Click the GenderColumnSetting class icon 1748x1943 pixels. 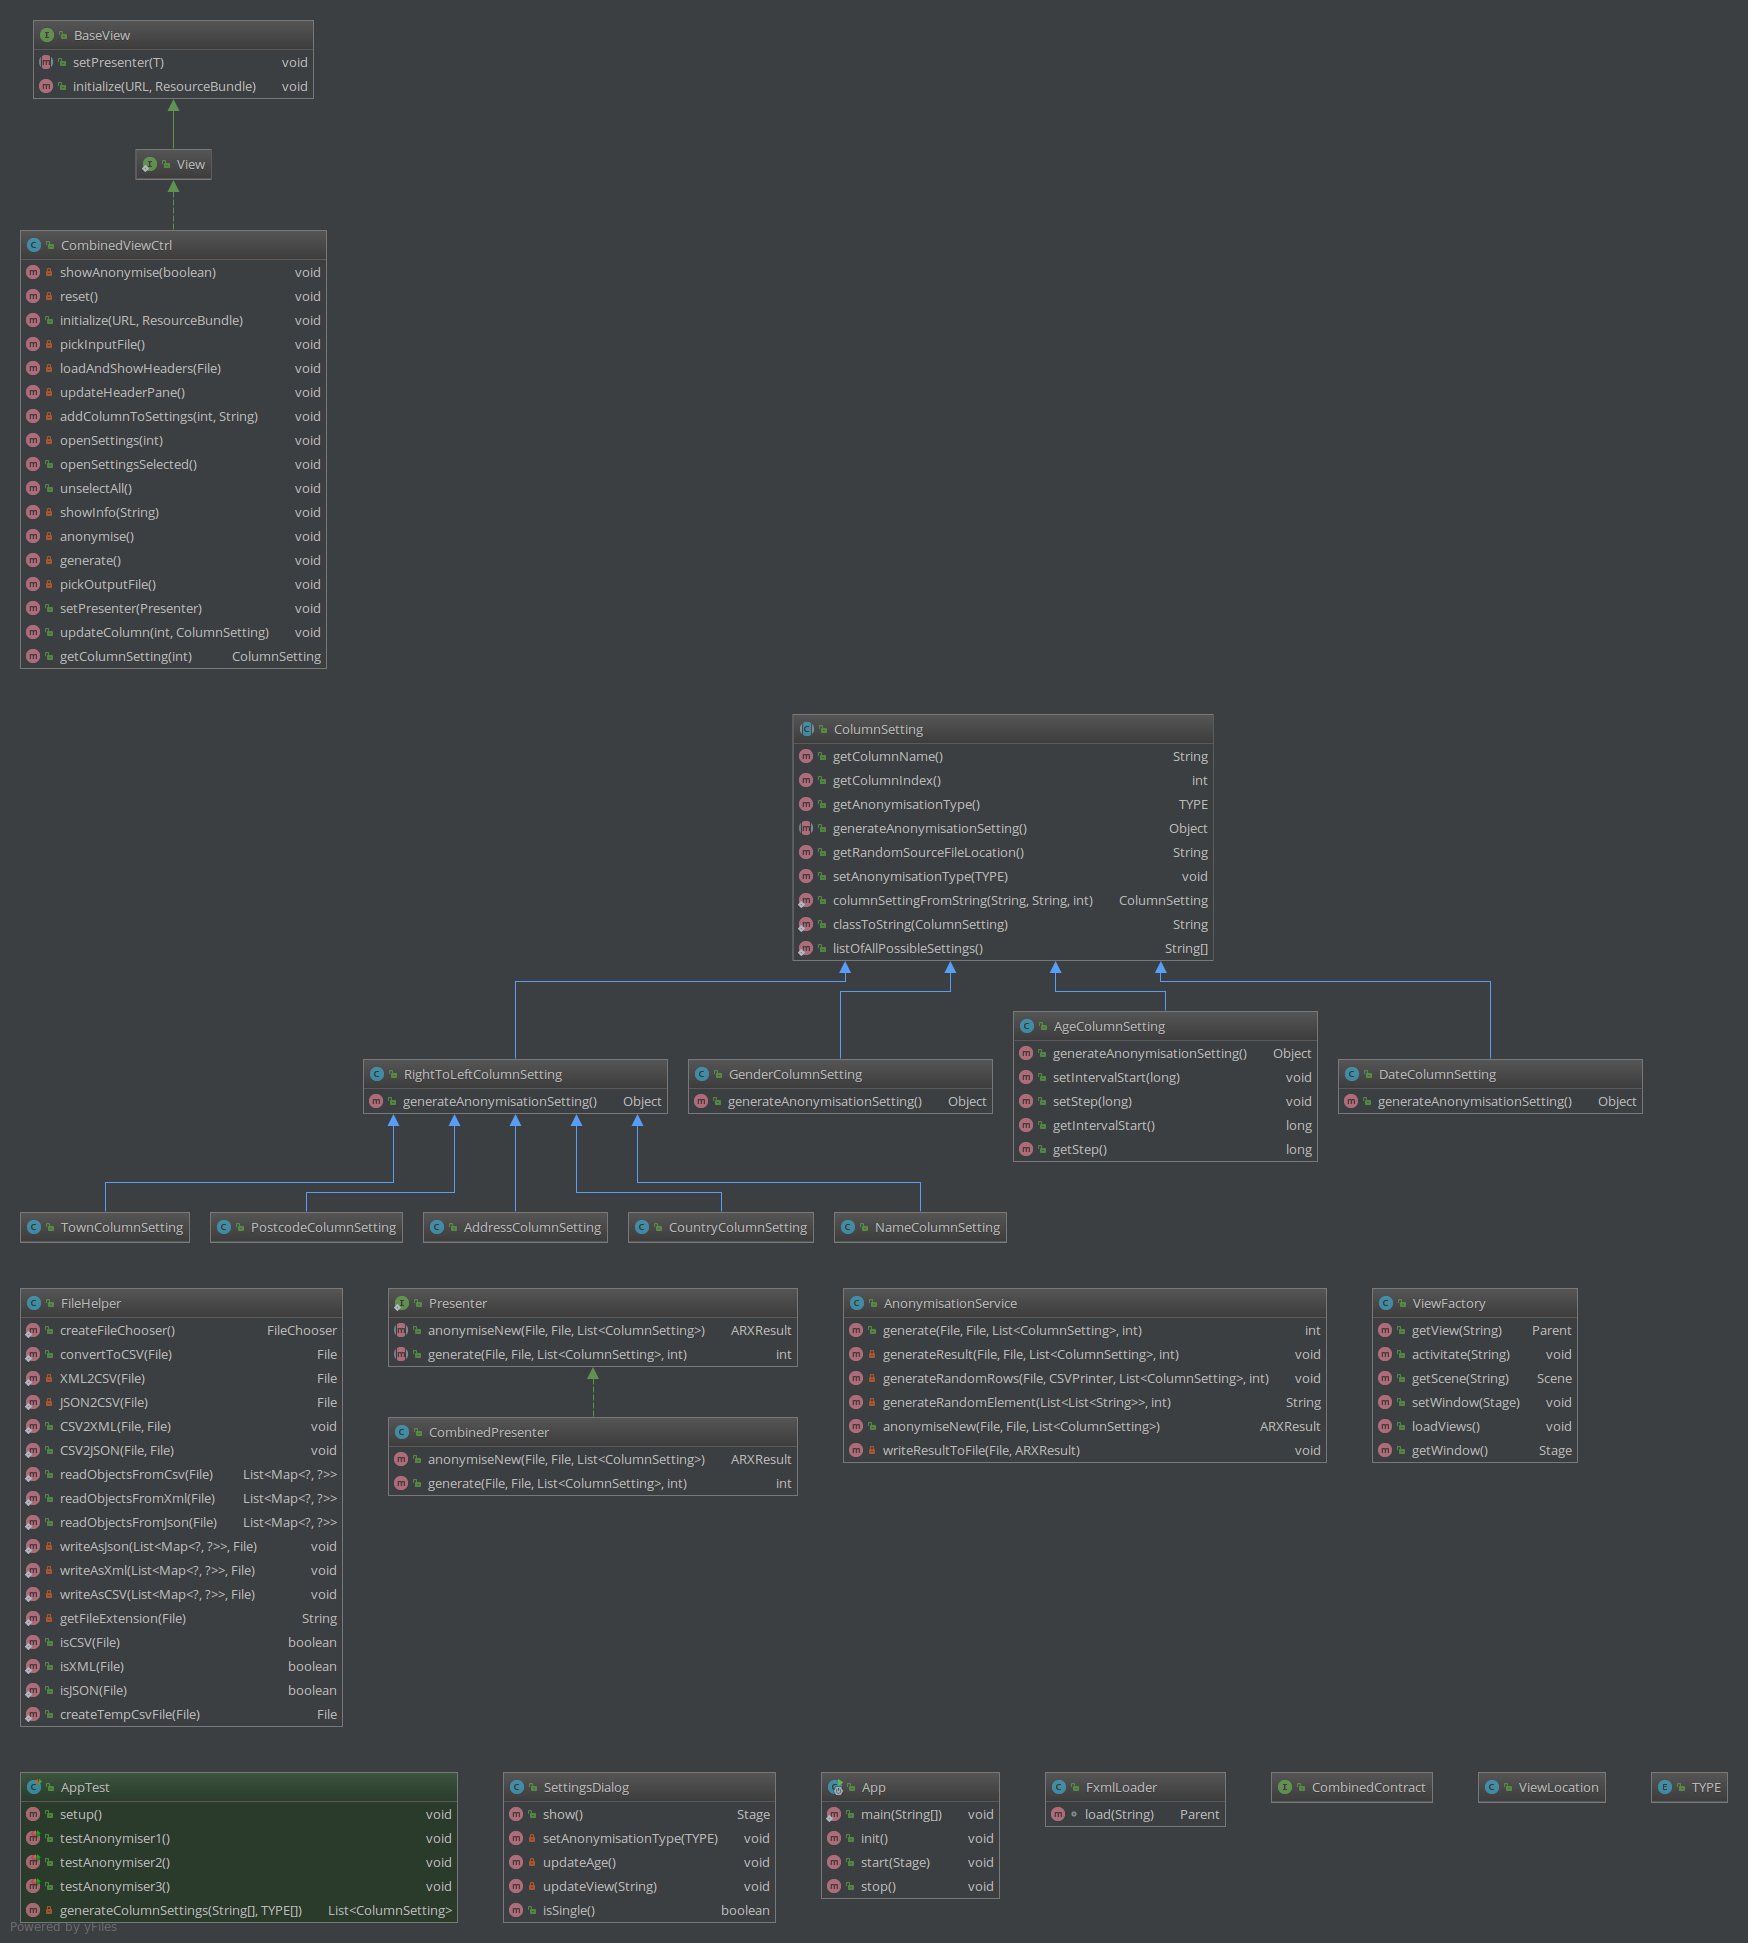[701, 1074]
